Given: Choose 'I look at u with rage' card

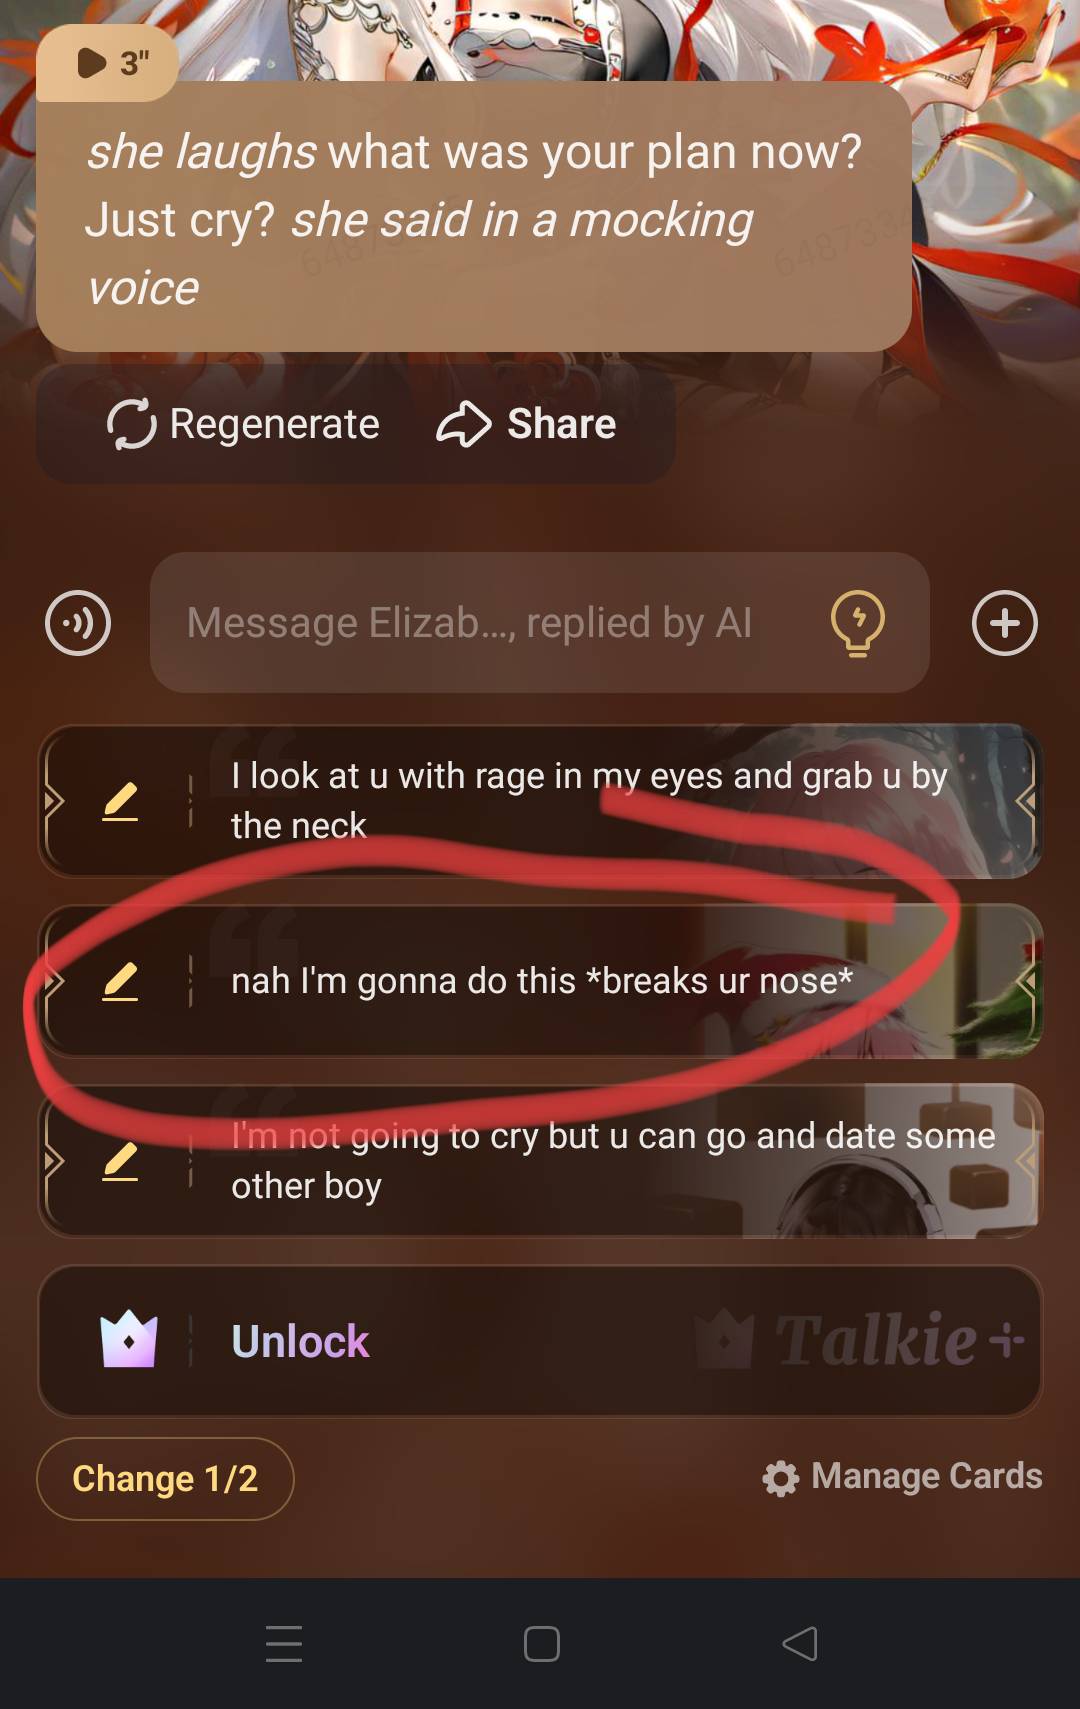Looking at the screenshot, I should pos(540,801).
